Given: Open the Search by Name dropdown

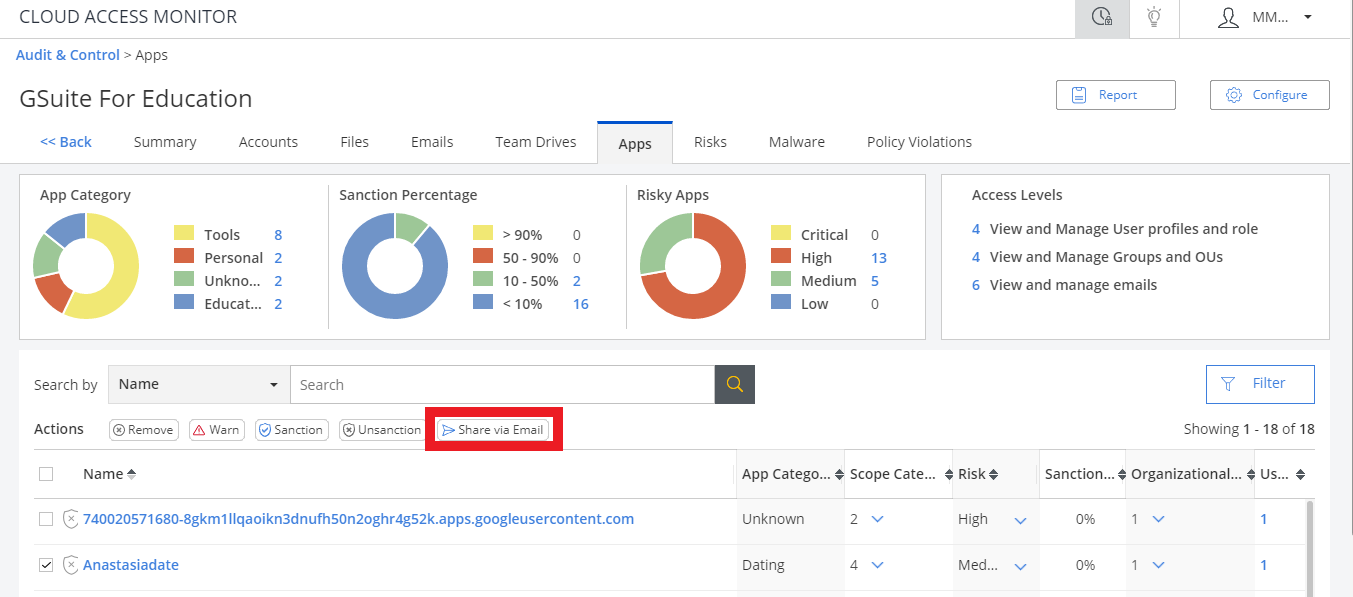Looking at the screenshot, I should pos(198,384).
